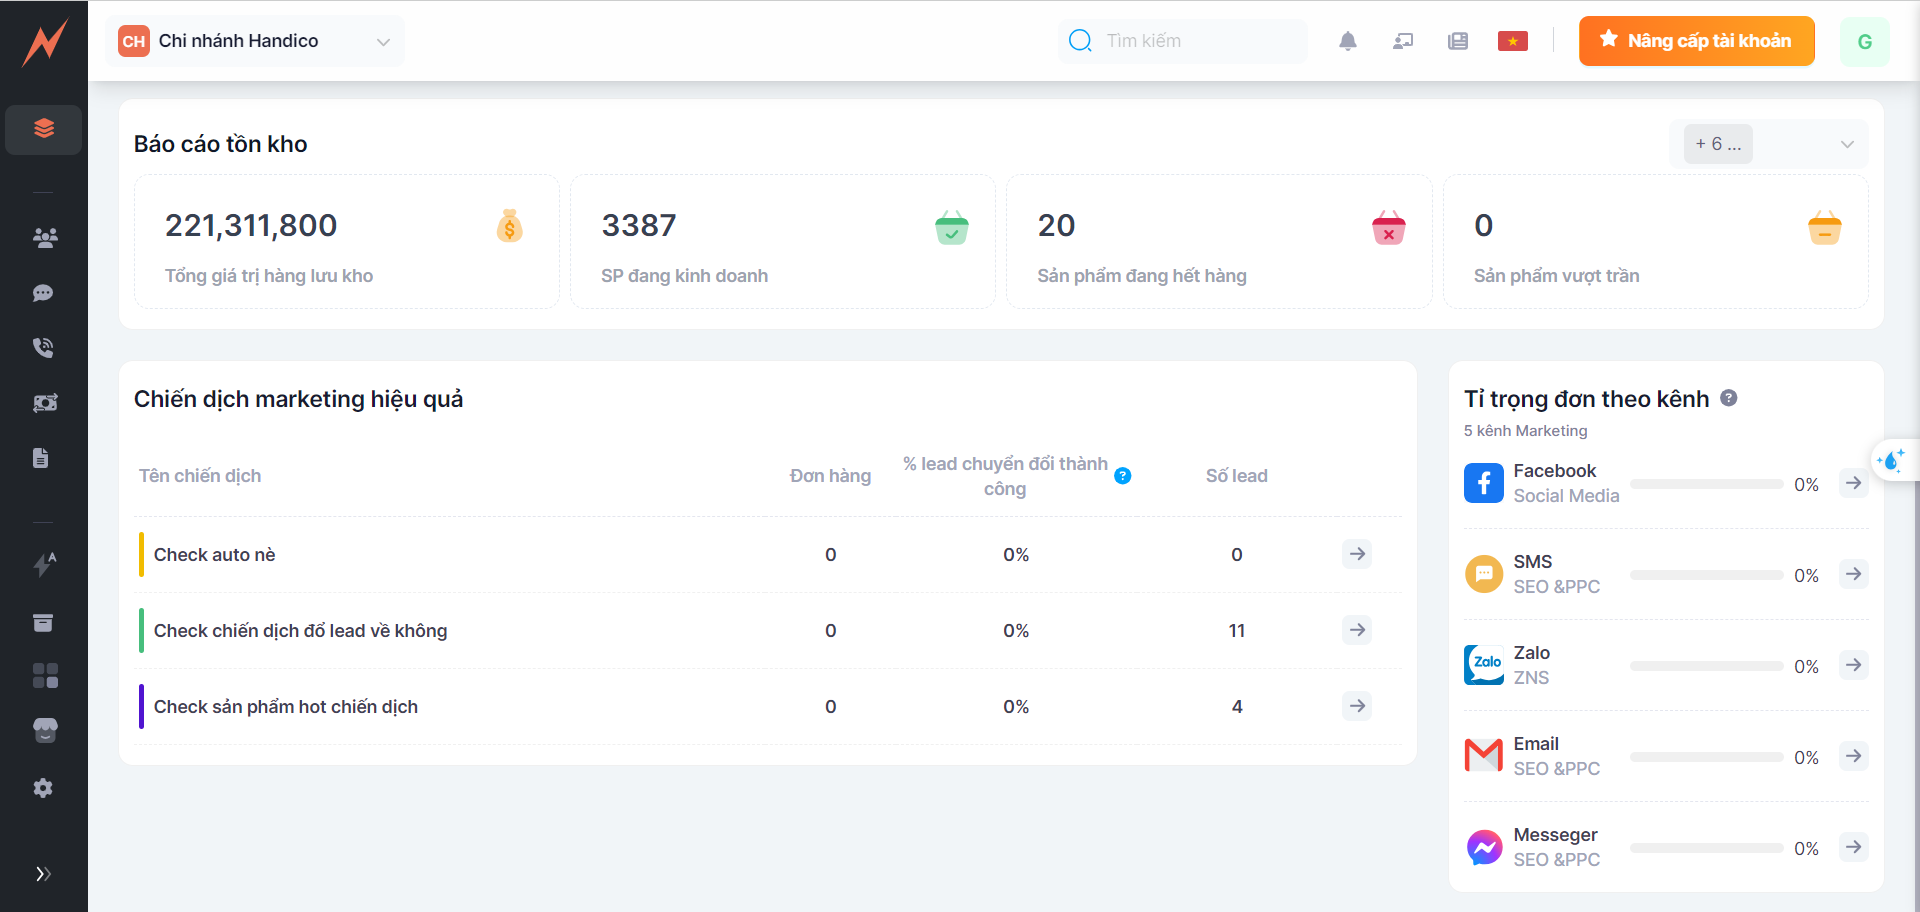
Task: Open the chat bubble icon in sidebar
Action: coord(43,293)
